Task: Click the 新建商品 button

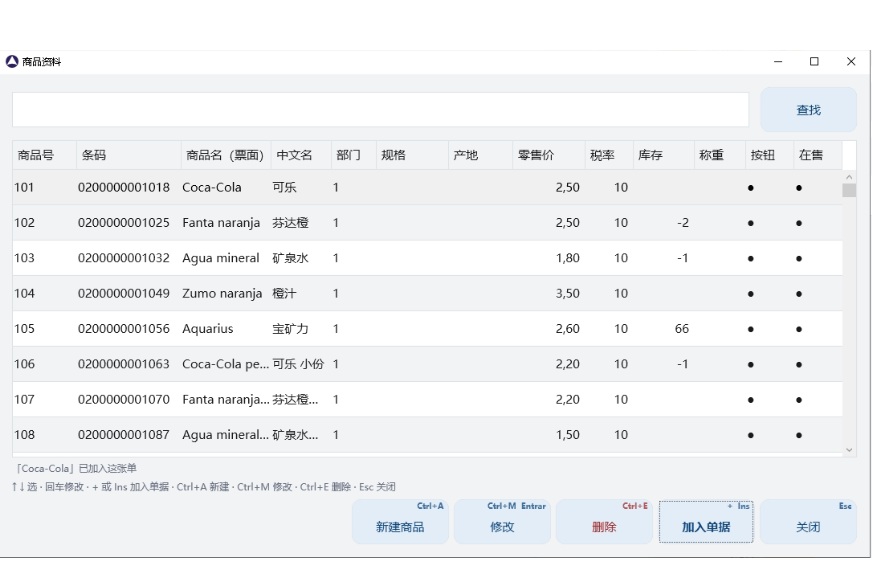Action: tap(400, 522)
